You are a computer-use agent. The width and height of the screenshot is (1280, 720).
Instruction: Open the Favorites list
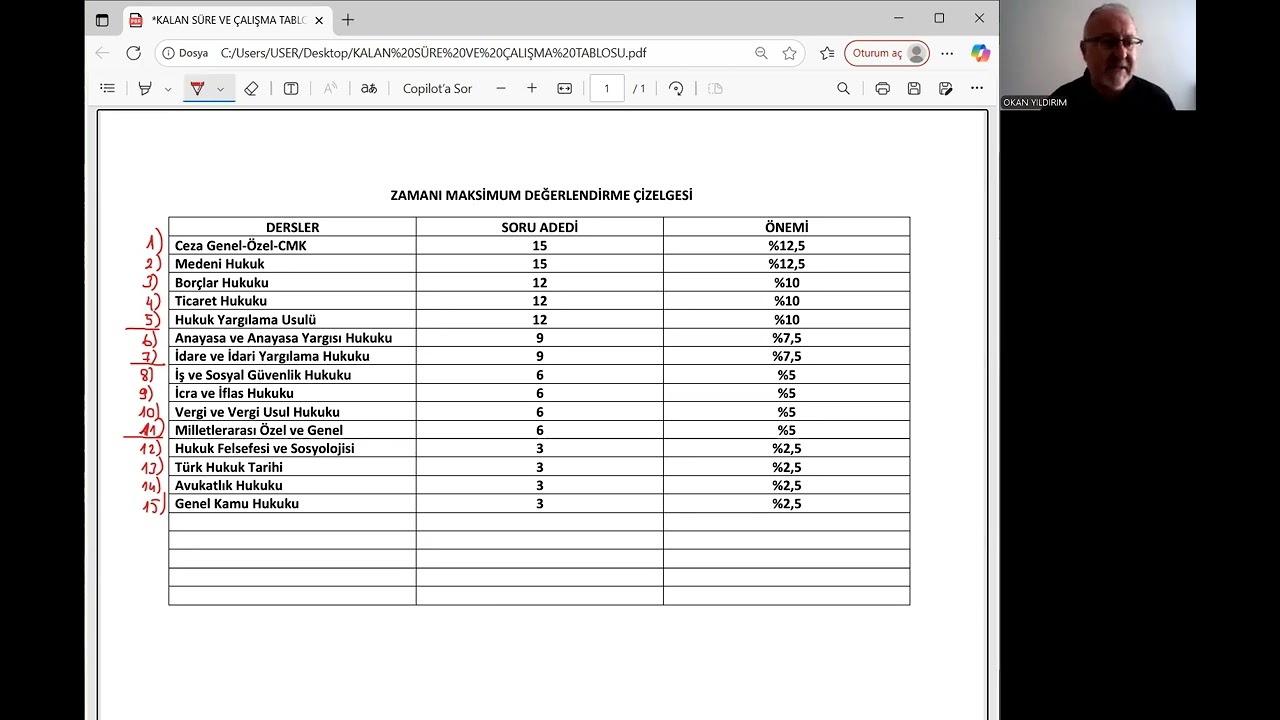827,53
